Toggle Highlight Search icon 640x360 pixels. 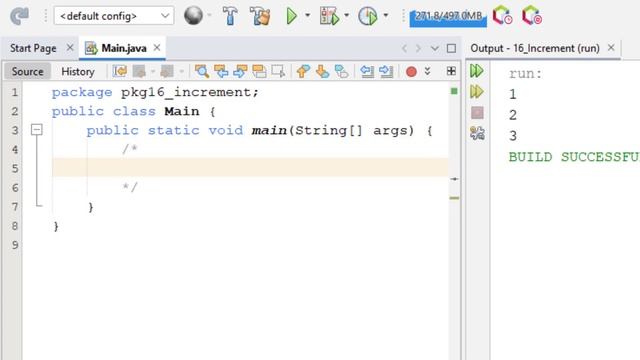coord(259,71)
